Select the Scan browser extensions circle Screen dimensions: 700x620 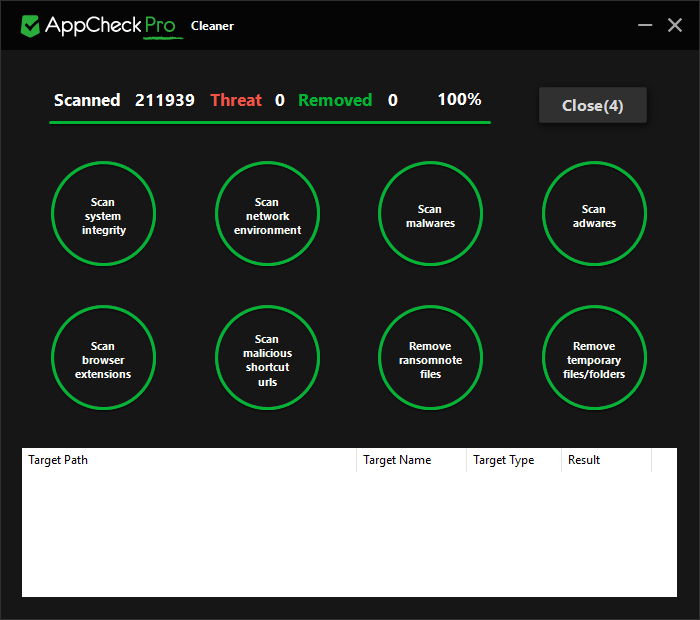pos(103,359)
